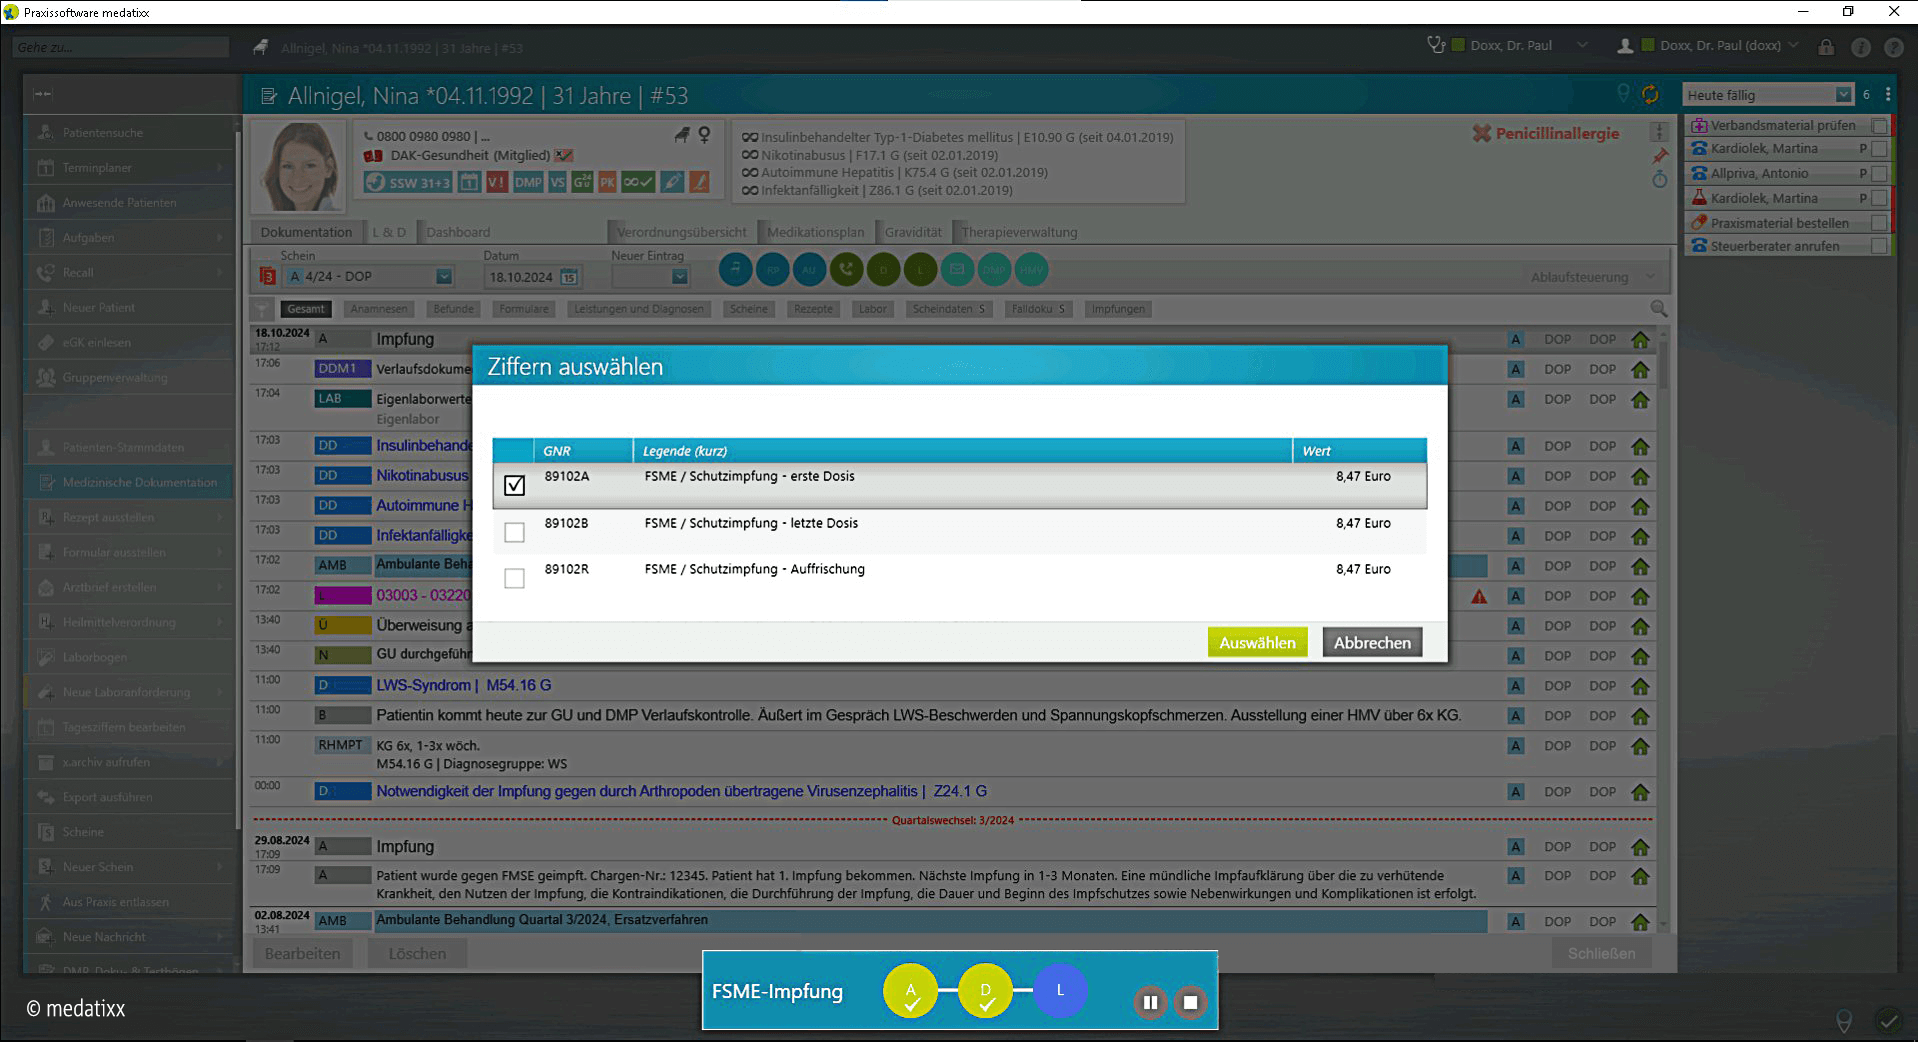Image resolution: width=1918 pixels, height=1042 pixels.
Task: Open the phone call circle icon in toolbar
Action: point(846,269)
